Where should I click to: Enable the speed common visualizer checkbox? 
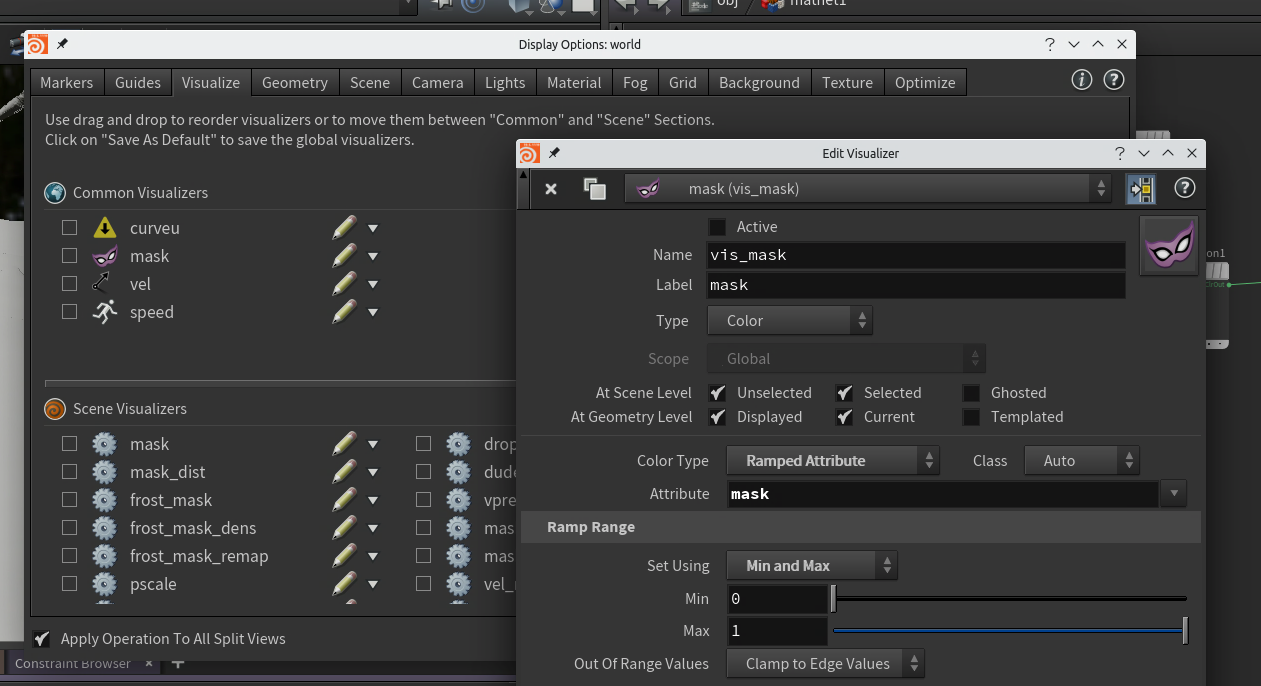[x=69, y=312]
